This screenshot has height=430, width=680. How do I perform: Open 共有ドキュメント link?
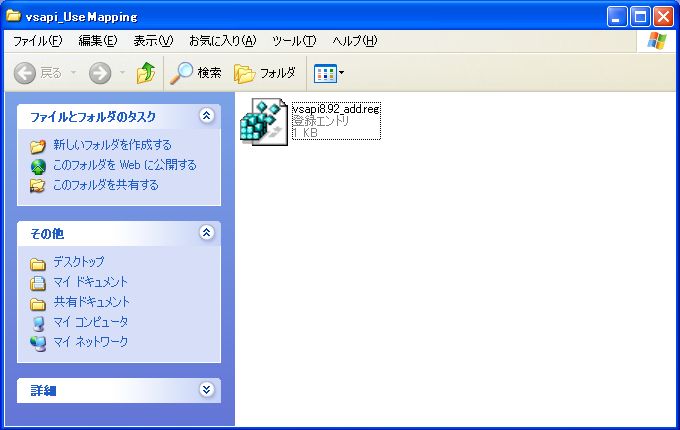pos(91,302)
